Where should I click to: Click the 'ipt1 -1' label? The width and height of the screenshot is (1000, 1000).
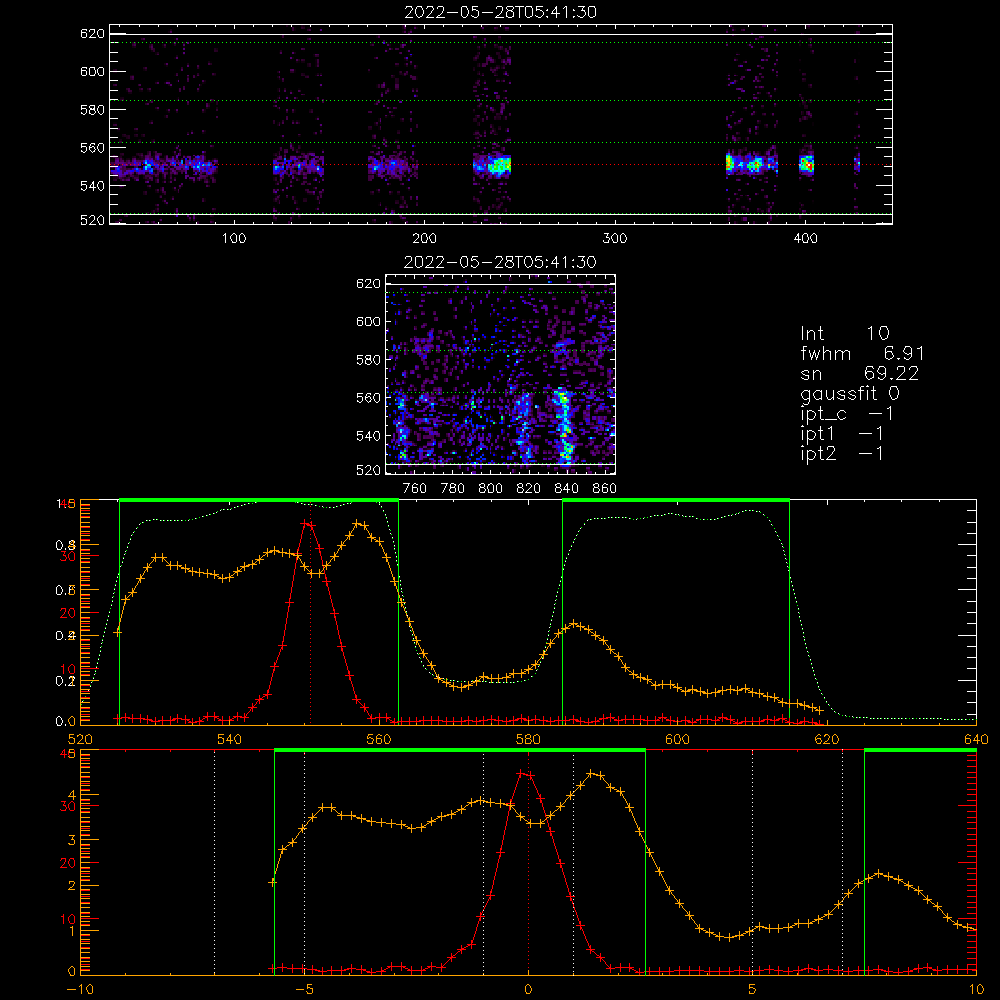[x=841, y=434]
